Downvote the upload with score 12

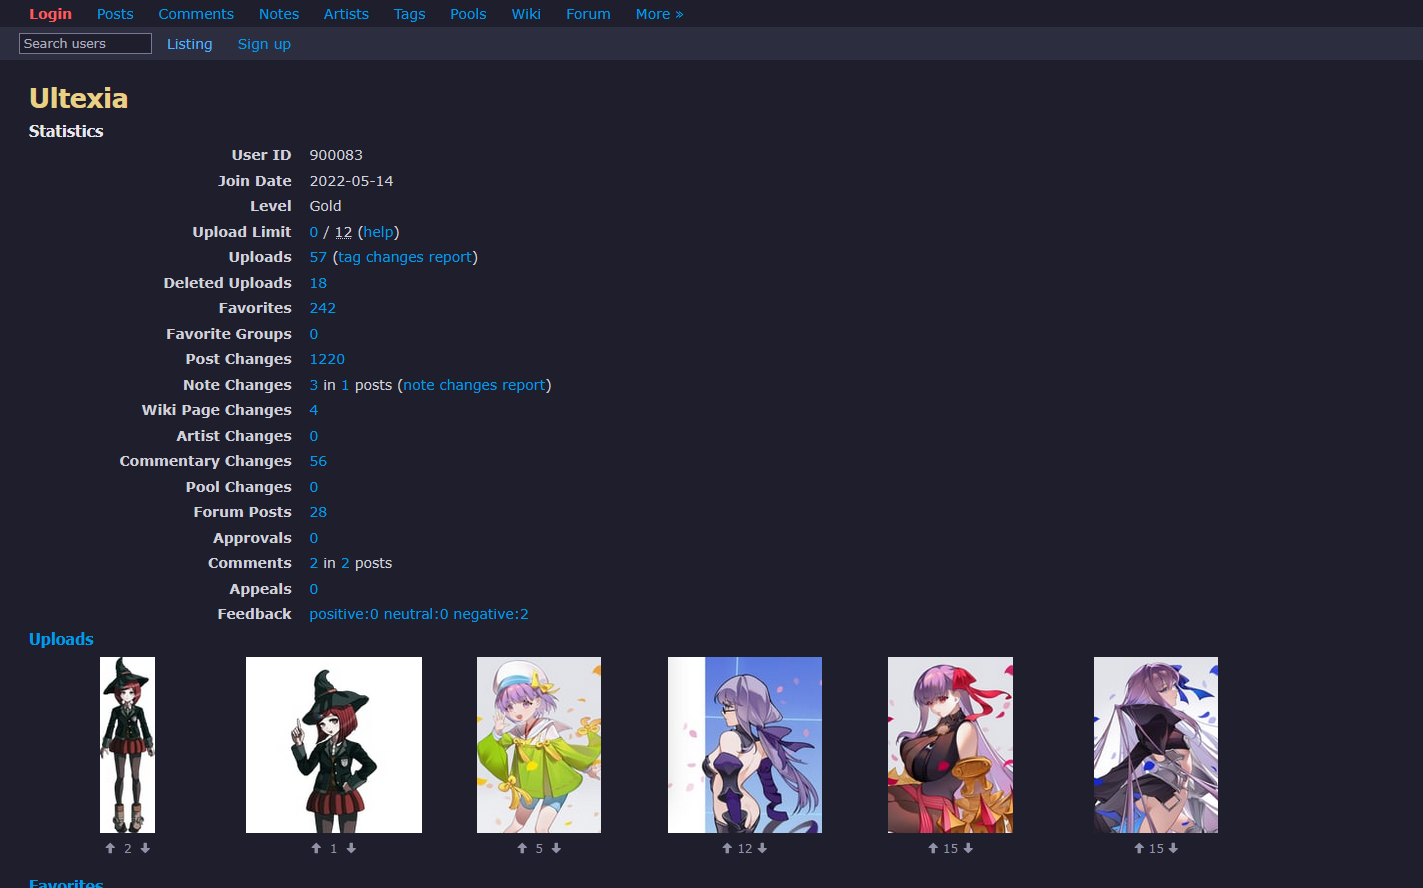click(762, 848)
